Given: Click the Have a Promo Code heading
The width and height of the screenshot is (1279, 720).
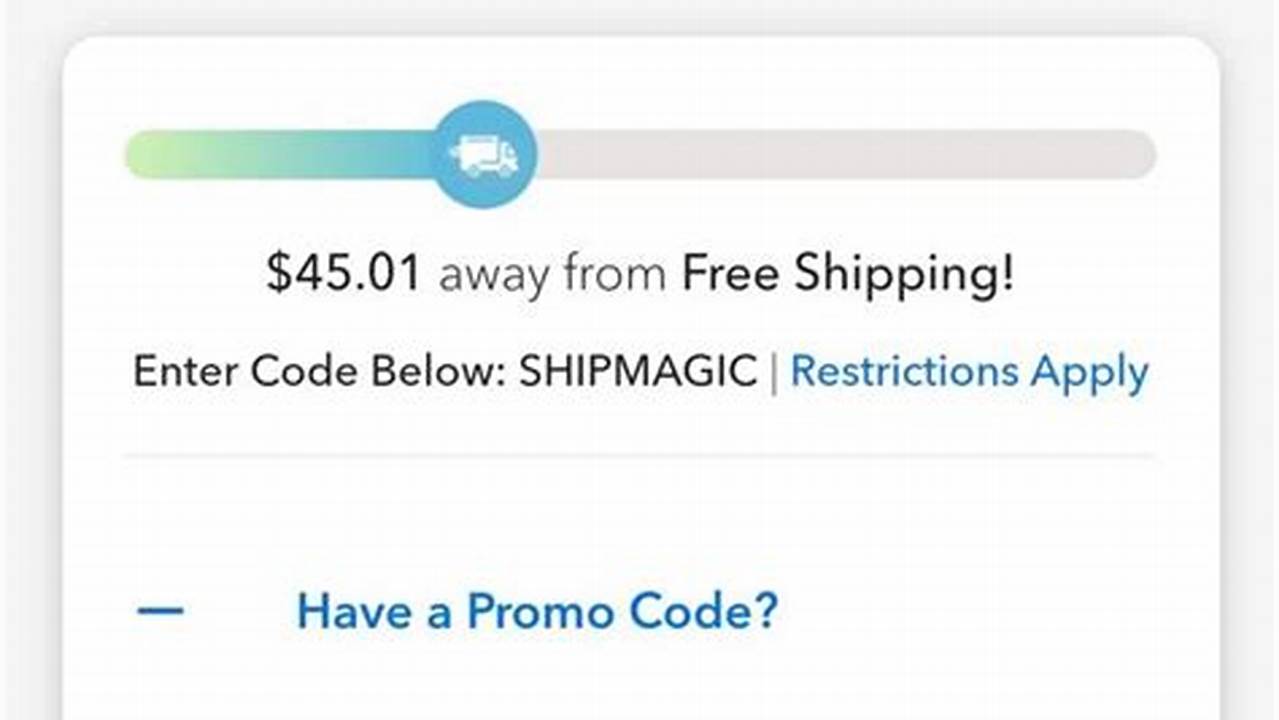Looking at the screenshot, I should pyautogui.click(x=537, y=611).
